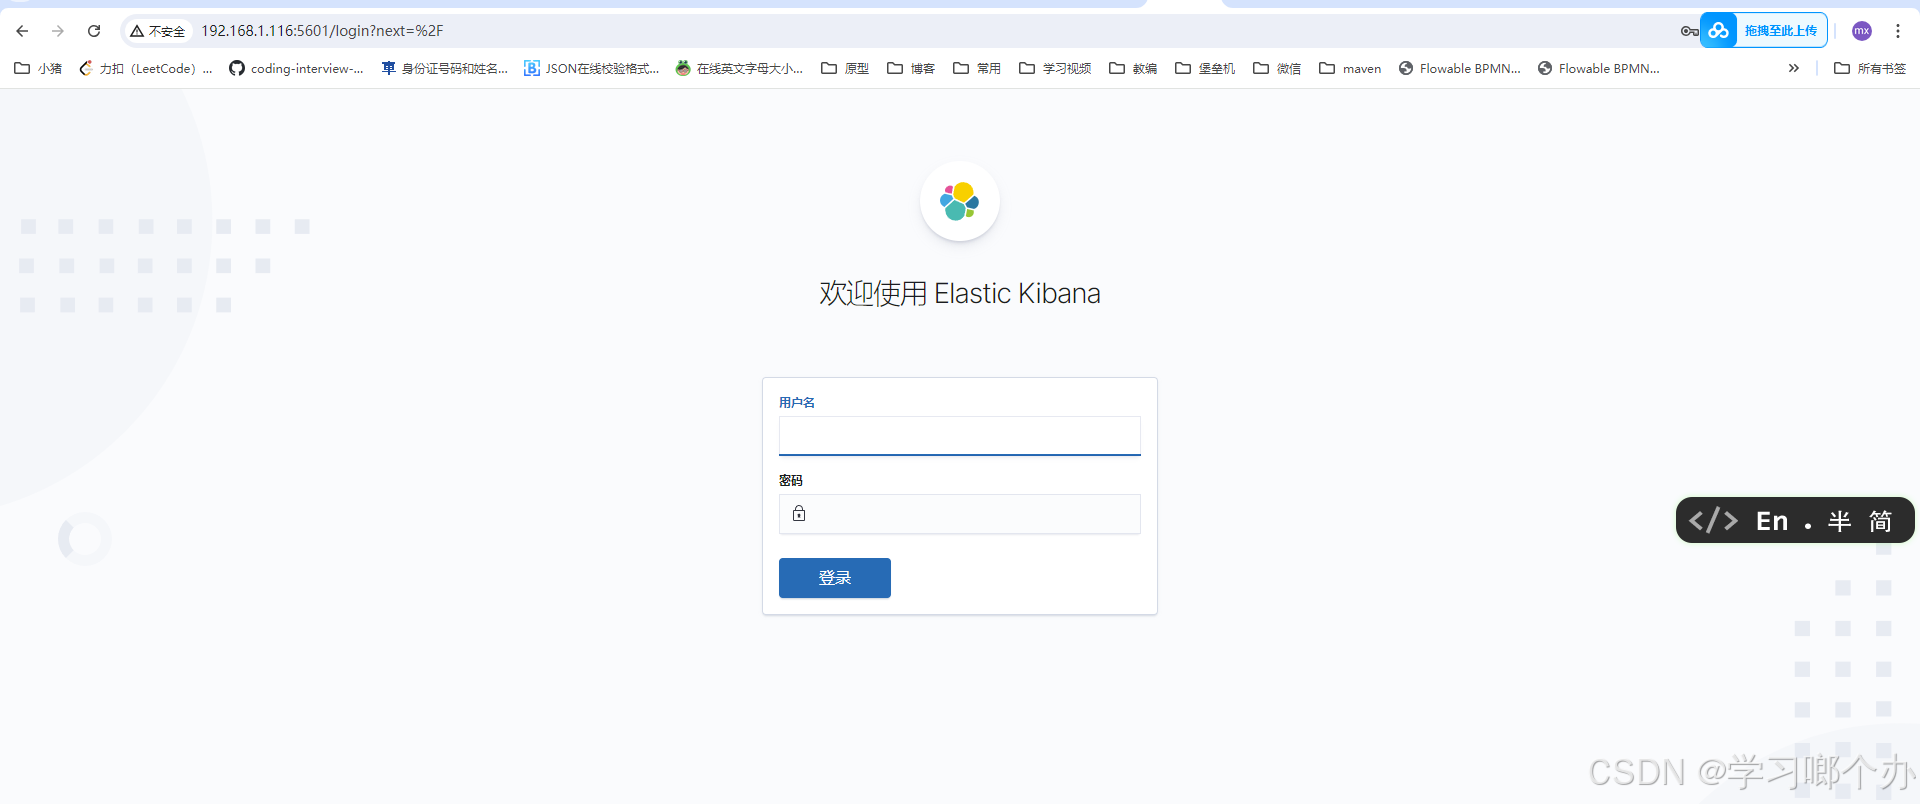Expand the hidden bookmarks chevron
The image size is (1920, 804).
[x=1794, y=68]
